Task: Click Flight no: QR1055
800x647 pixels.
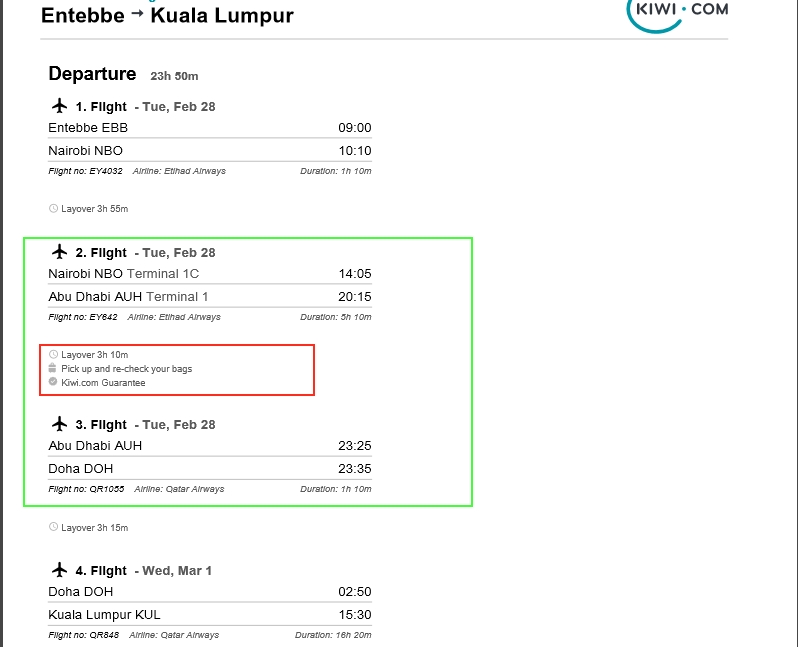Action: [86, 489]
